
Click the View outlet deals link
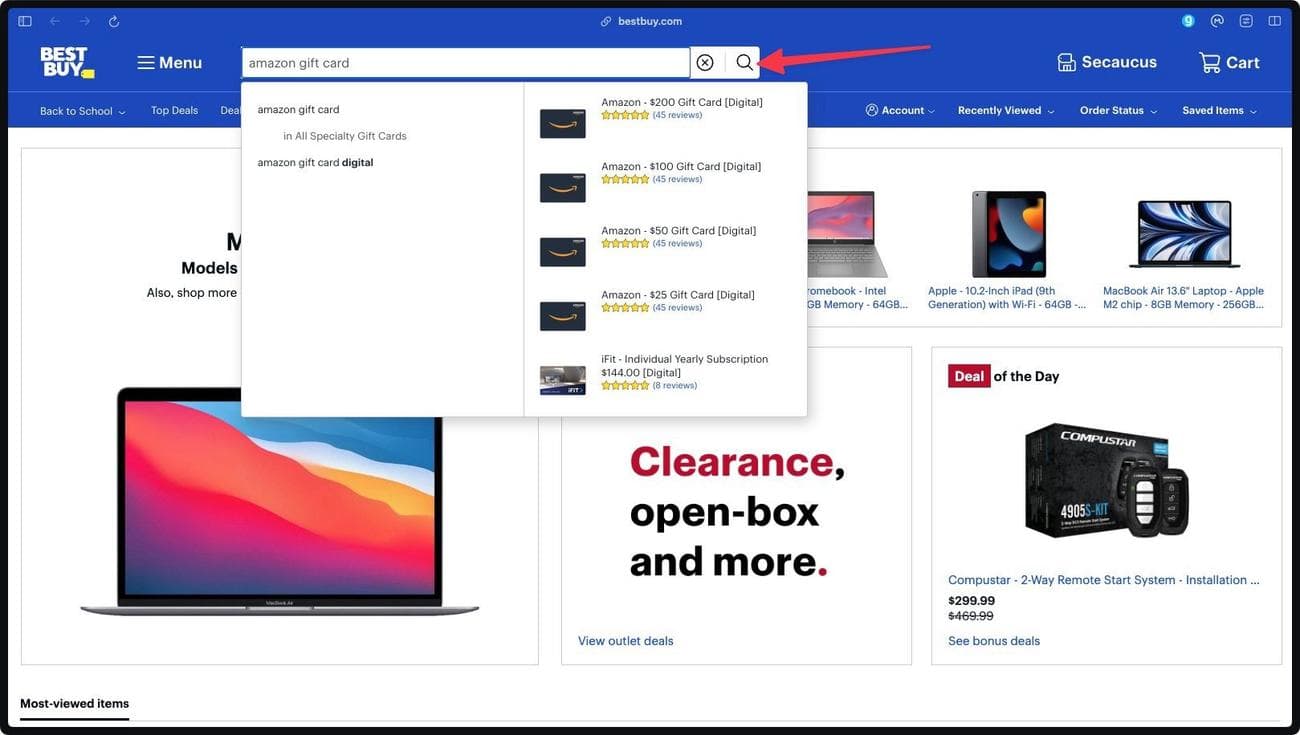tap(625, 641)
